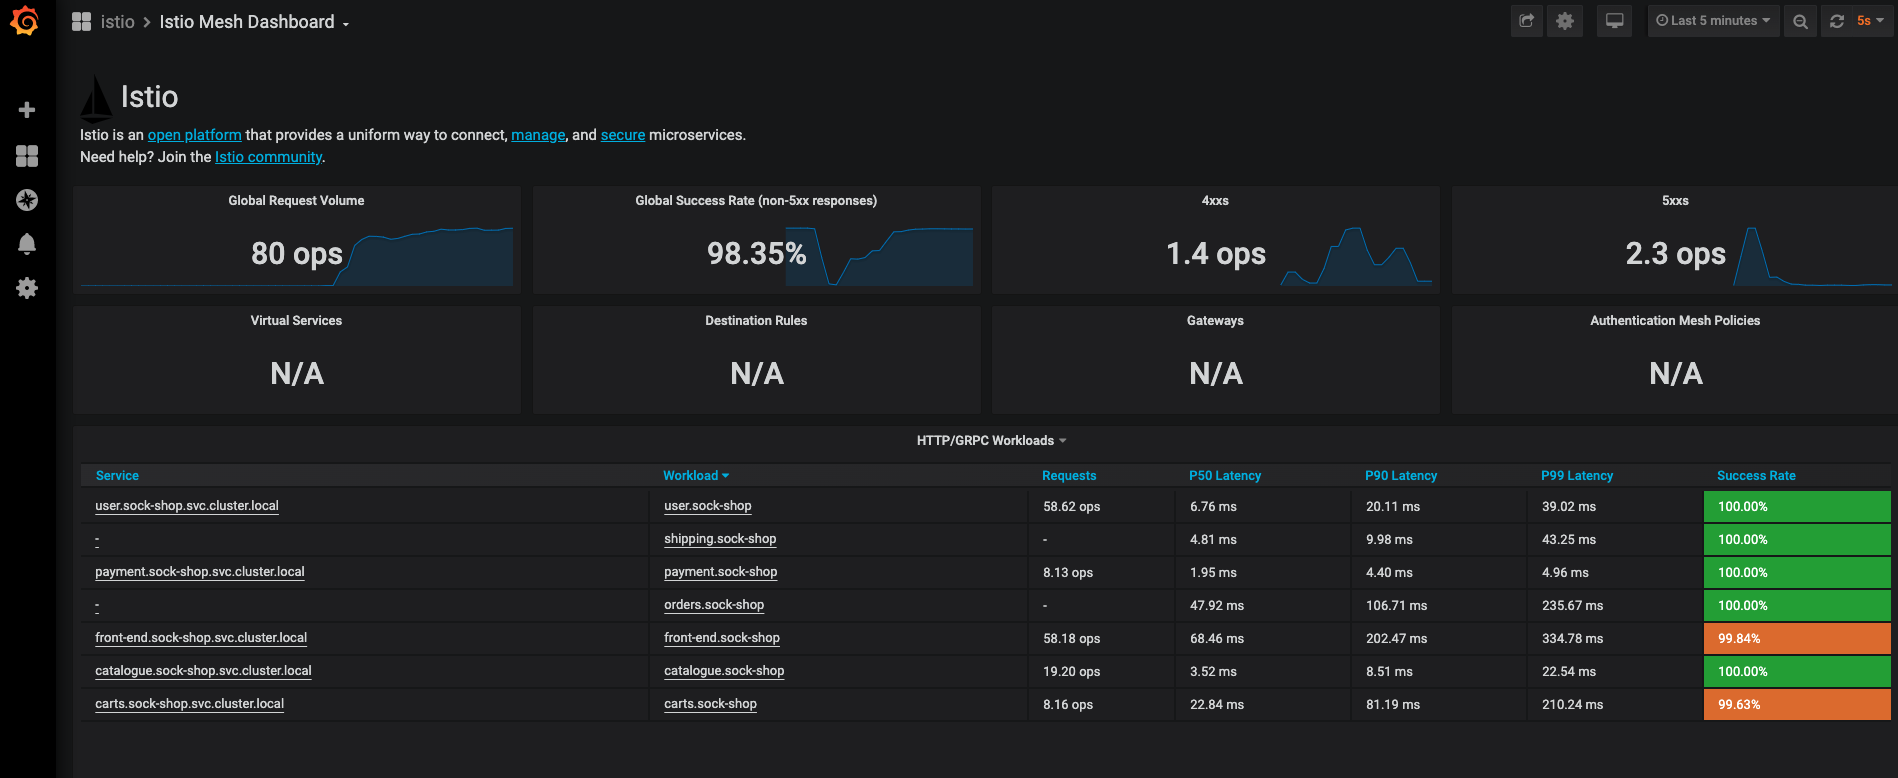
Task: Click the Global Success Rate panel title
Action: point(756,201)
